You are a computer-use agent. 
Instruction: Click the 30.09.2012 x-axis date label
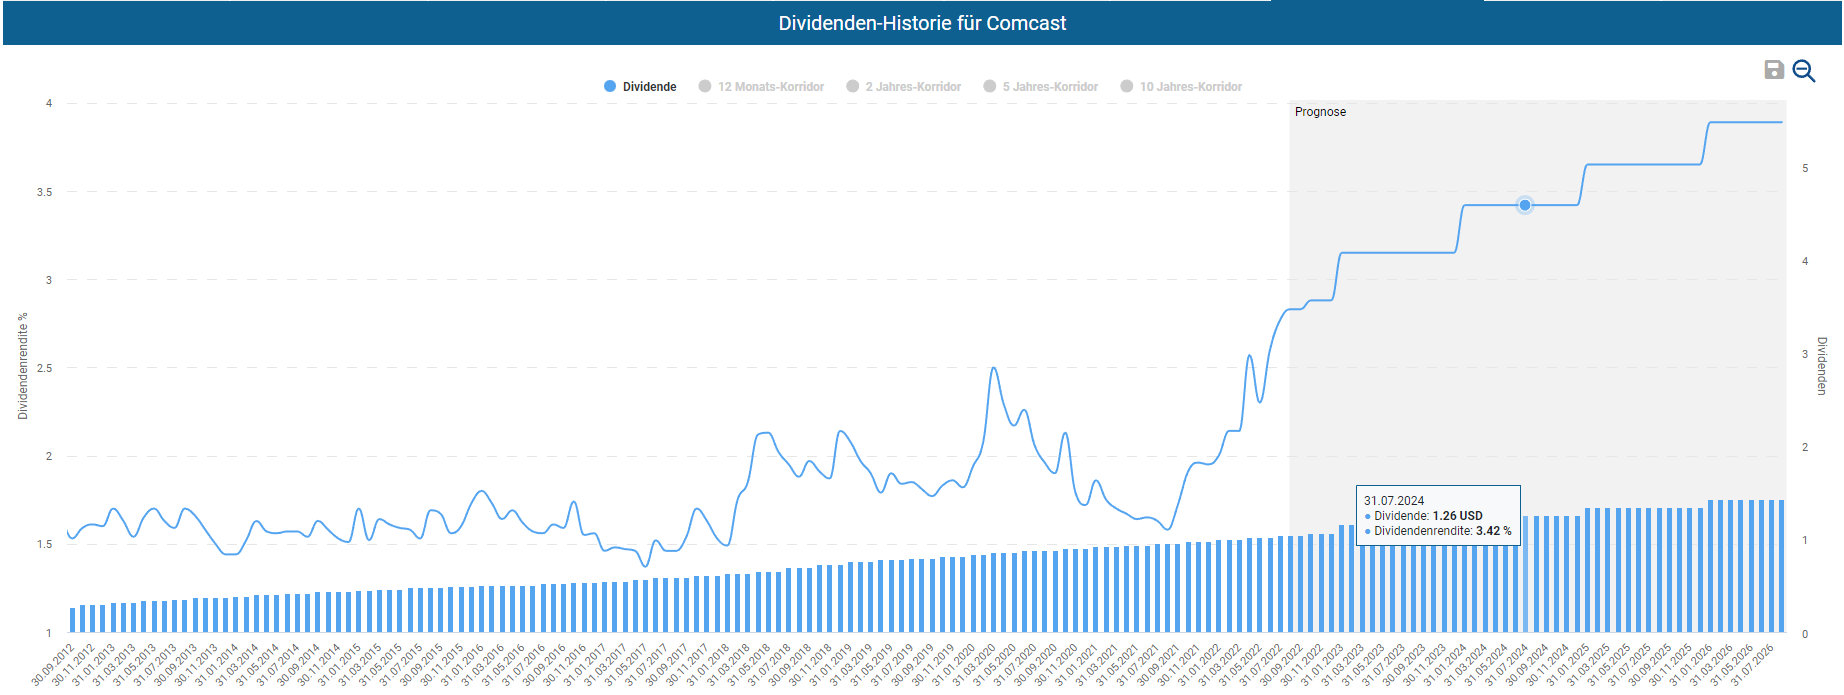click(x=54, y=664)
